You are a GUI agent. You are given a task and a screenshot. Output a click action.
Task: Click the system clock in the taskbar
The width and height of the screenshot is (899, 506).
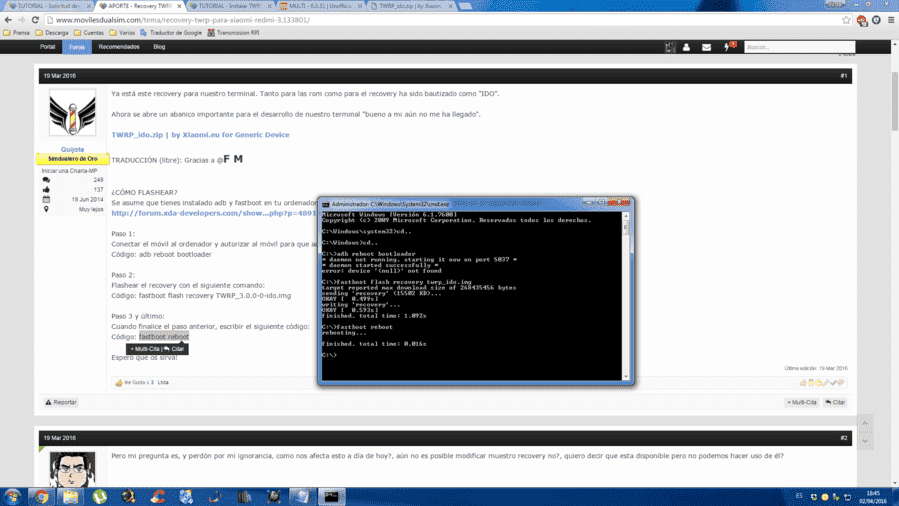pos(873,497)
